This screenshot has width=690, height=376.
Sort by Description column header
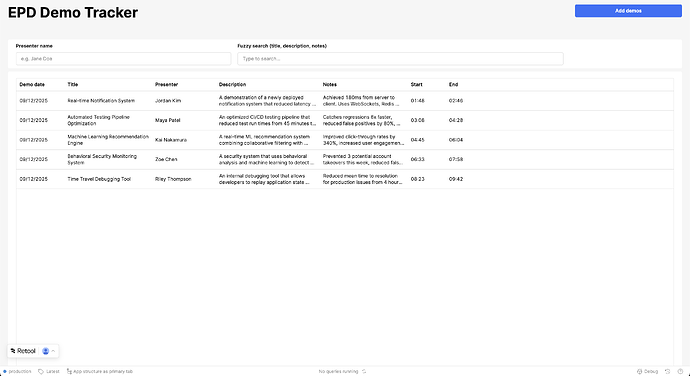[x=232, y=85]
